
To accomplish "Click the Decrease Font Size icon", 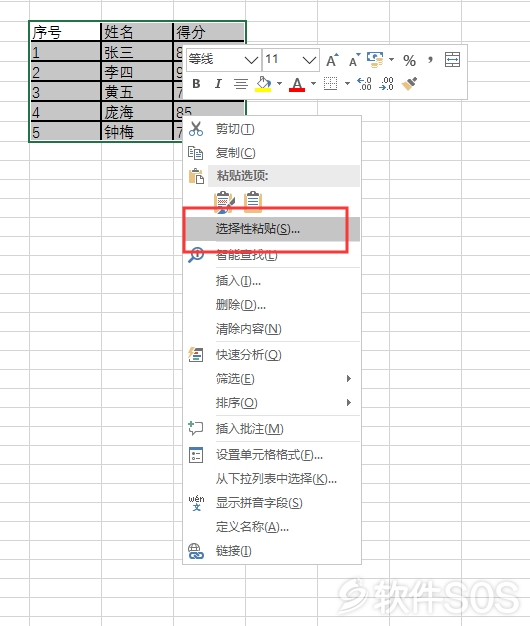I will point(354,60).
